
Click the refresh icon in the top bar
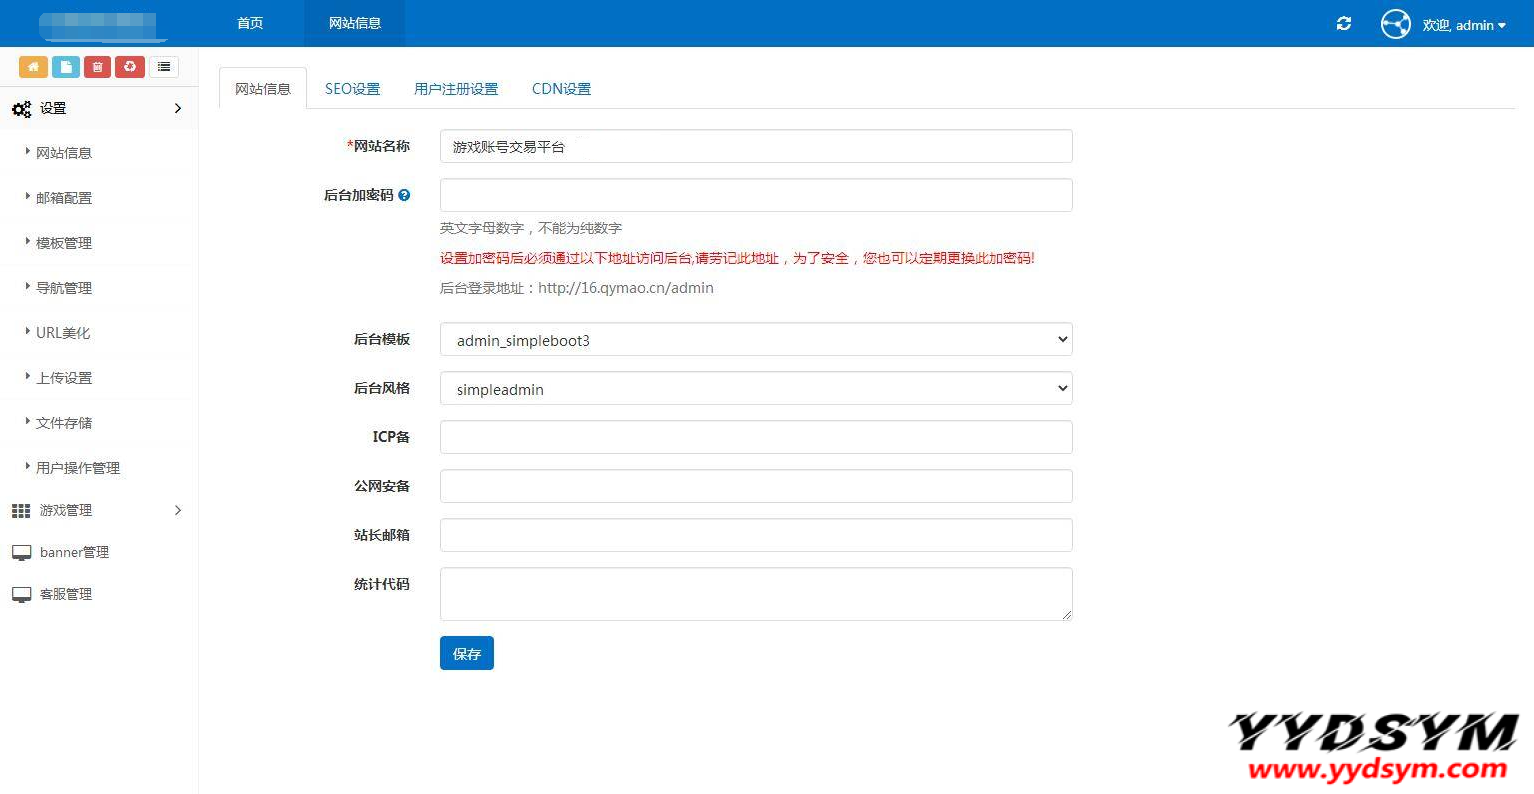click(1343, 23)
